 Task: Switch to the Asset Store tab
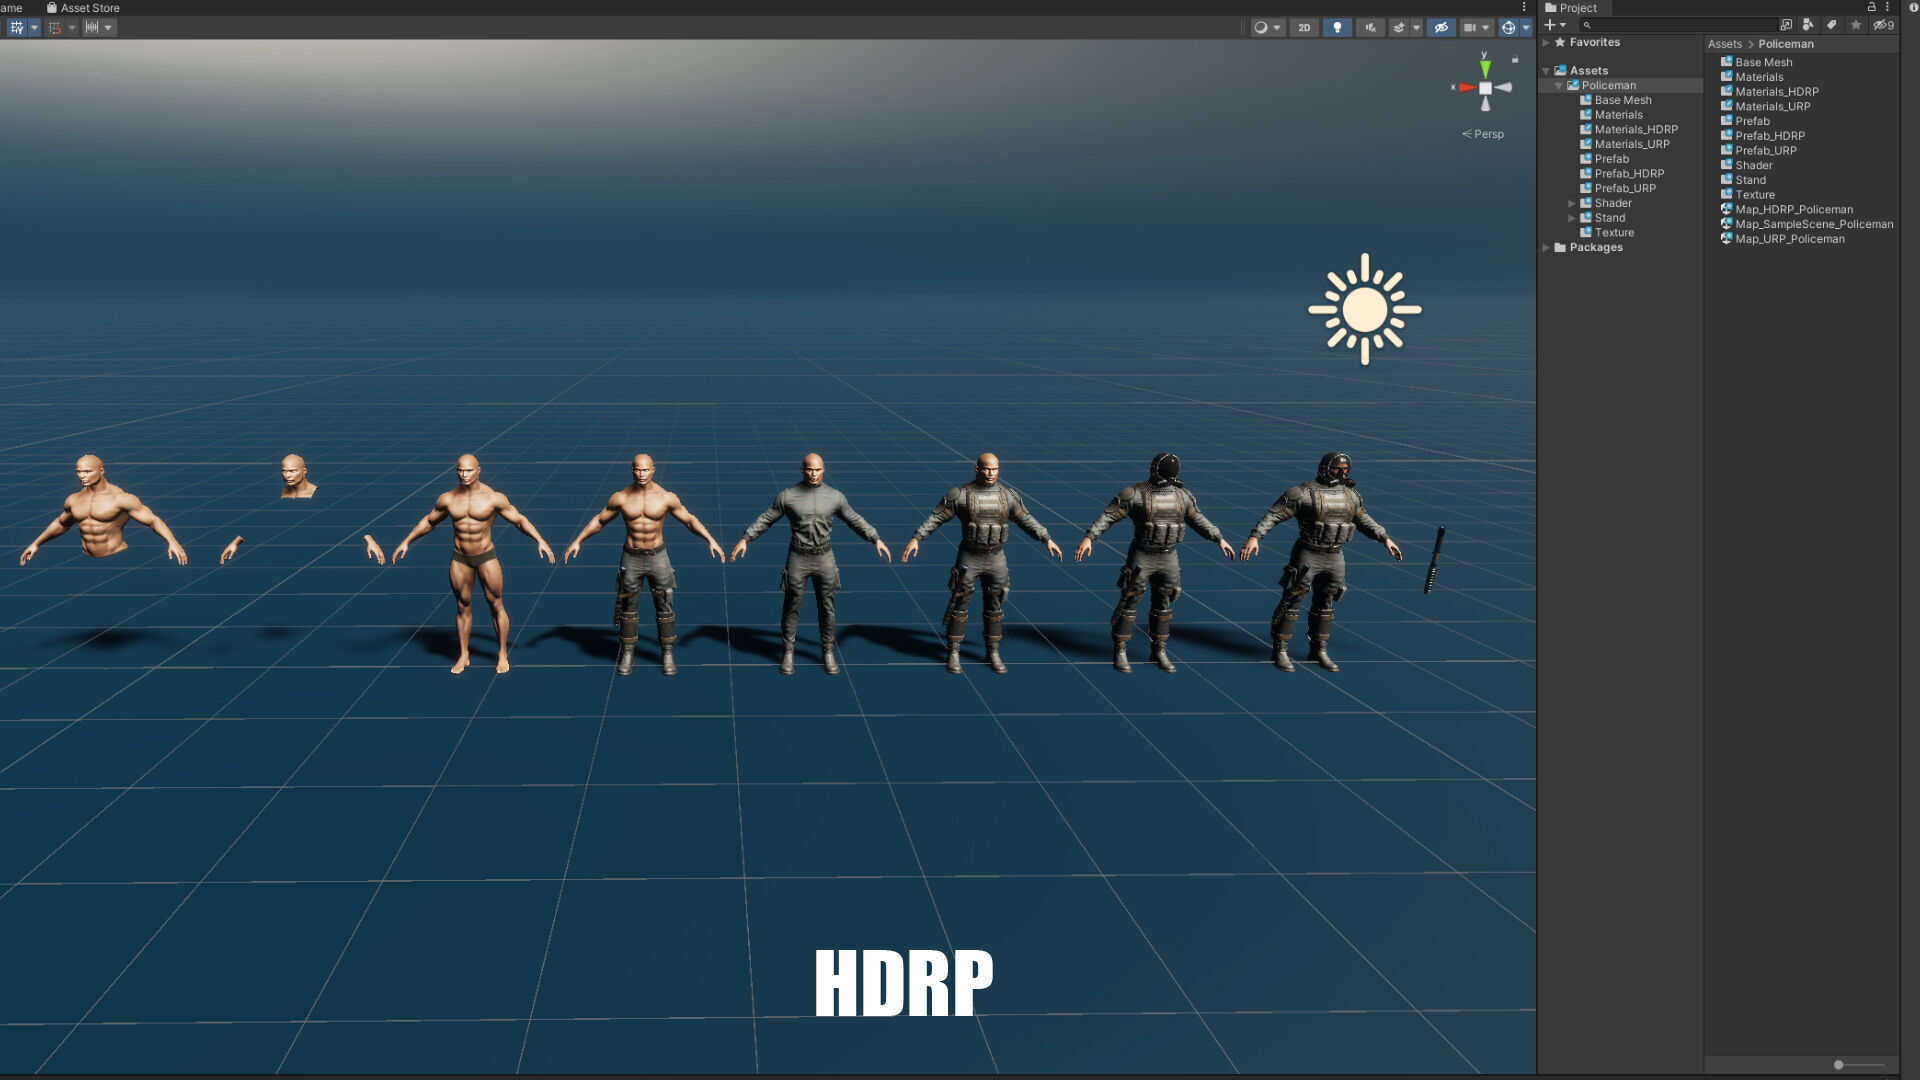pos(83,8)
